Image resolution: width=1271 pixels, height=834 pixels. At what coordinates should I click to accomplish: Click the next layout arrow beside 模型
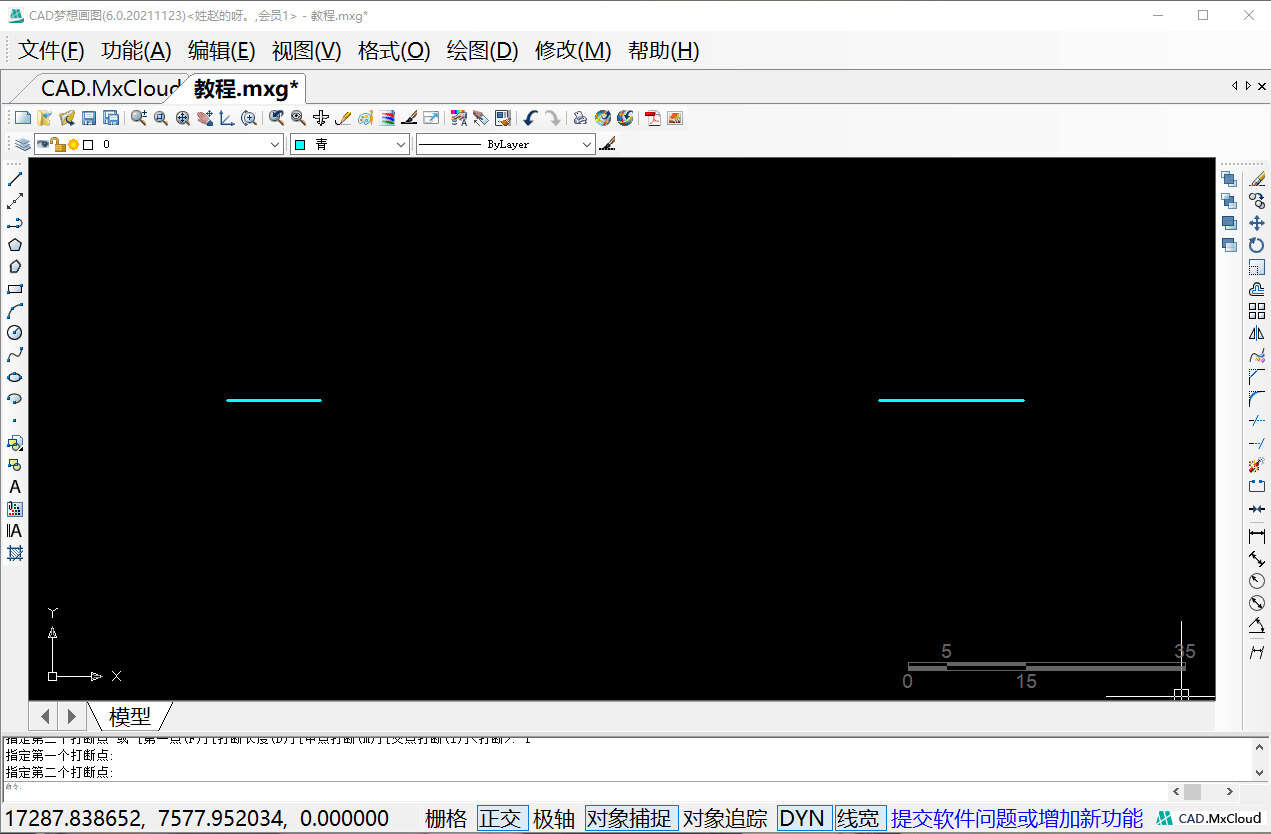click(x=71, y=716)
